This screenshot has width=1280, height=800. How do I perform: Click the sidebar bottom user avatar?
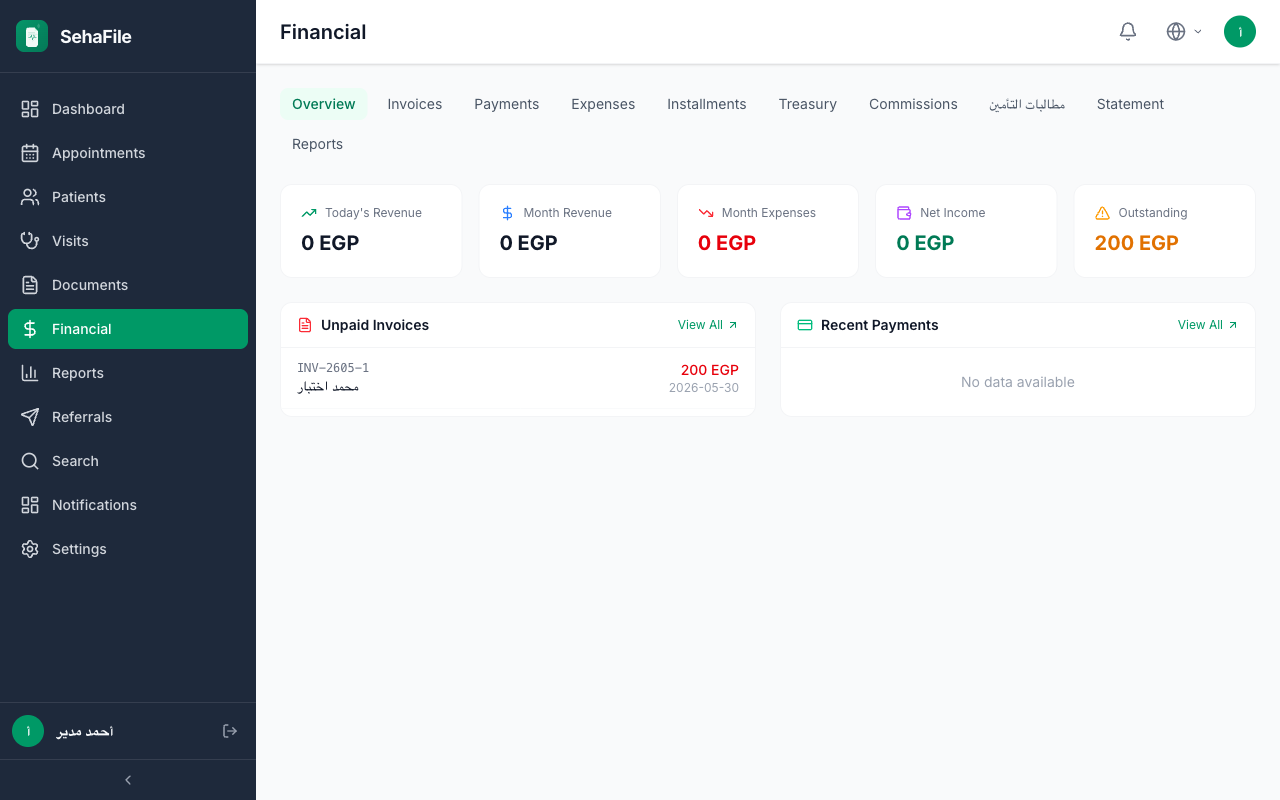(x=28, y=731)
